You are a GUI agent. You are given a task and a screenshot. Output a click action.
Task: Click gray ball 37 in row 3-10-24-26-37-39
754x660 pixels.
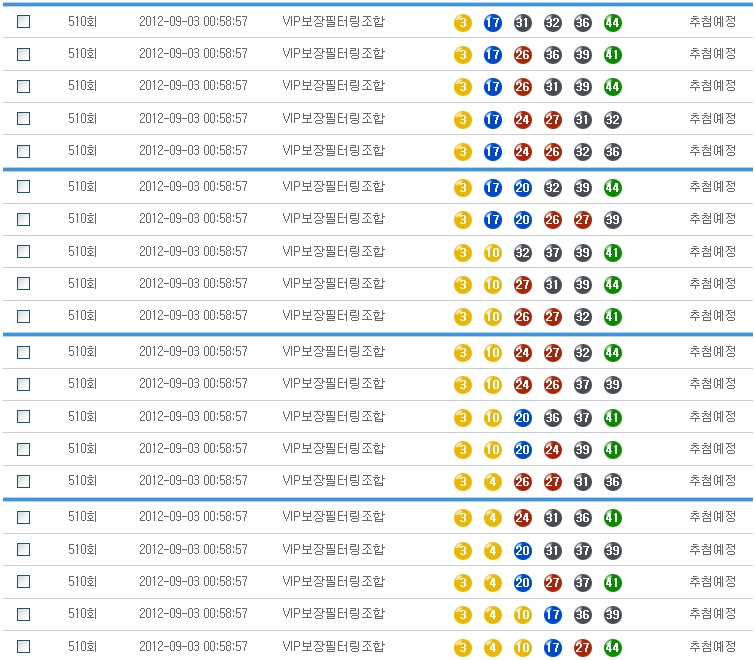(583, 385)
